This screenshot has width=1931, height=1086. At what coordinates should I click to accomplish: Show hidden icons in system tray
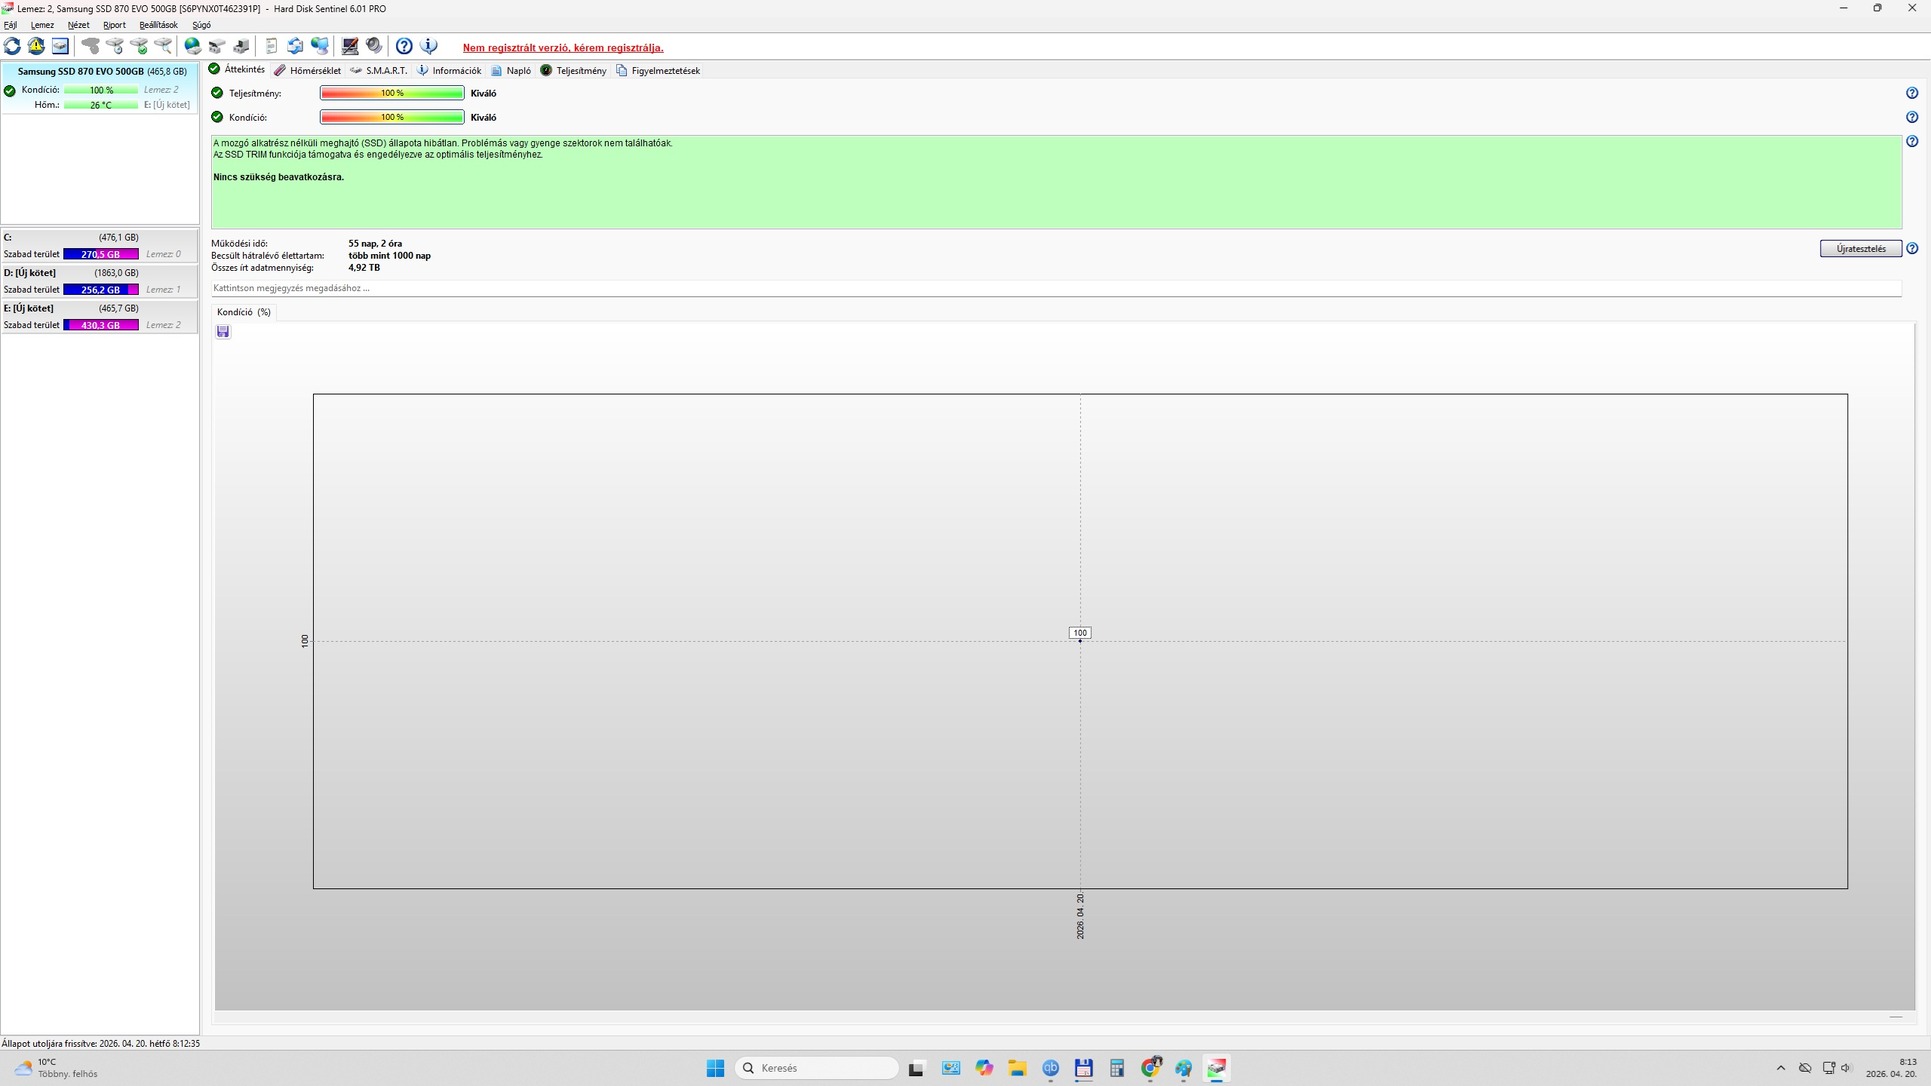pos(1780,1068)
